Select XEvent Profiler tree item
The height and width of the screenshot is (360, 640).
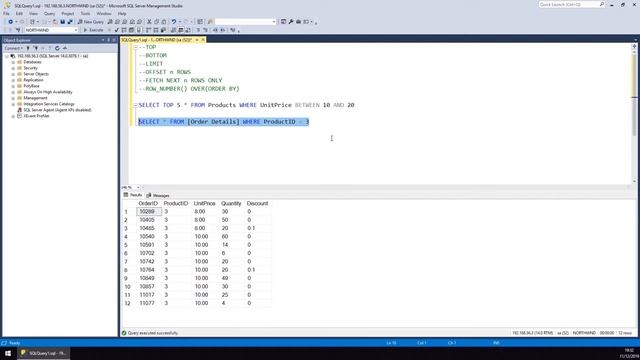coord(36,116)
